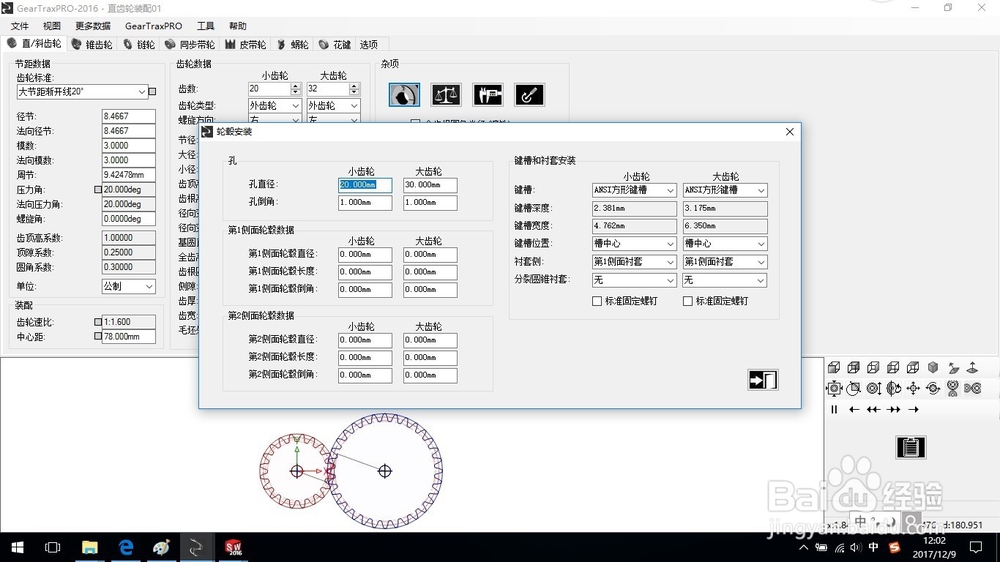Open SolidWorks 2016 from the taskbar
This screenshot has width=1000, height=562.
(x=233, y=547)
